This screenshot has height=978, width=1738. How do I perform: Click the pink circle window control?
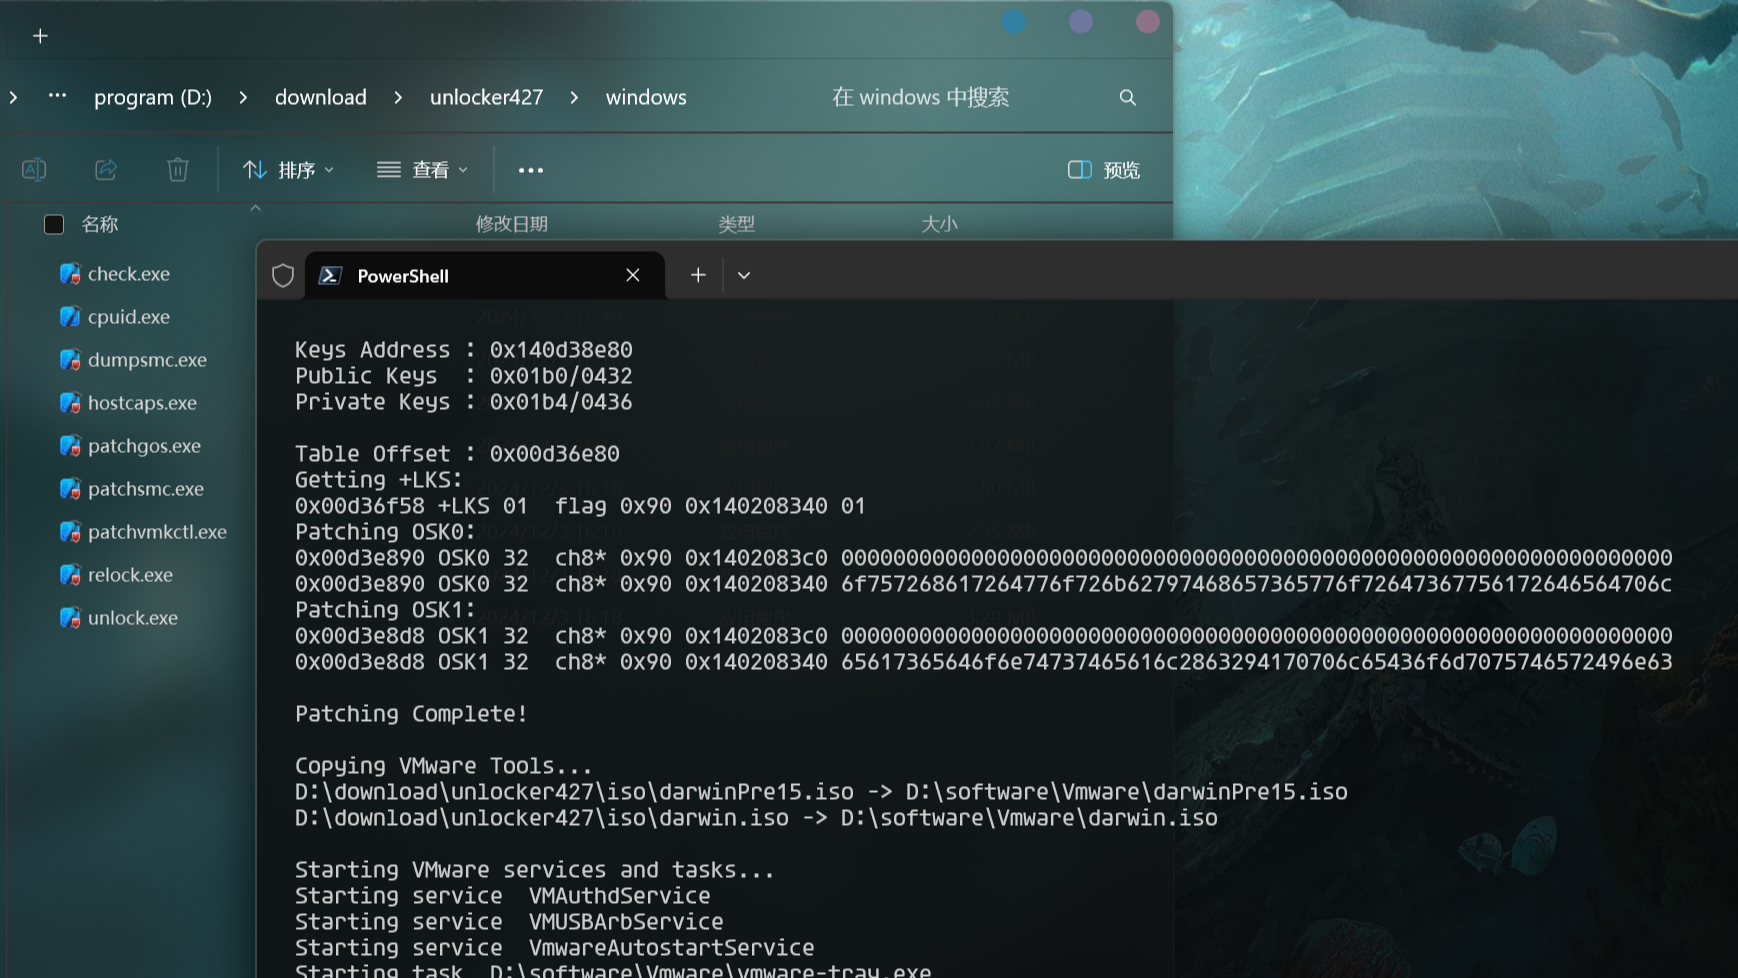(1148, 21)
